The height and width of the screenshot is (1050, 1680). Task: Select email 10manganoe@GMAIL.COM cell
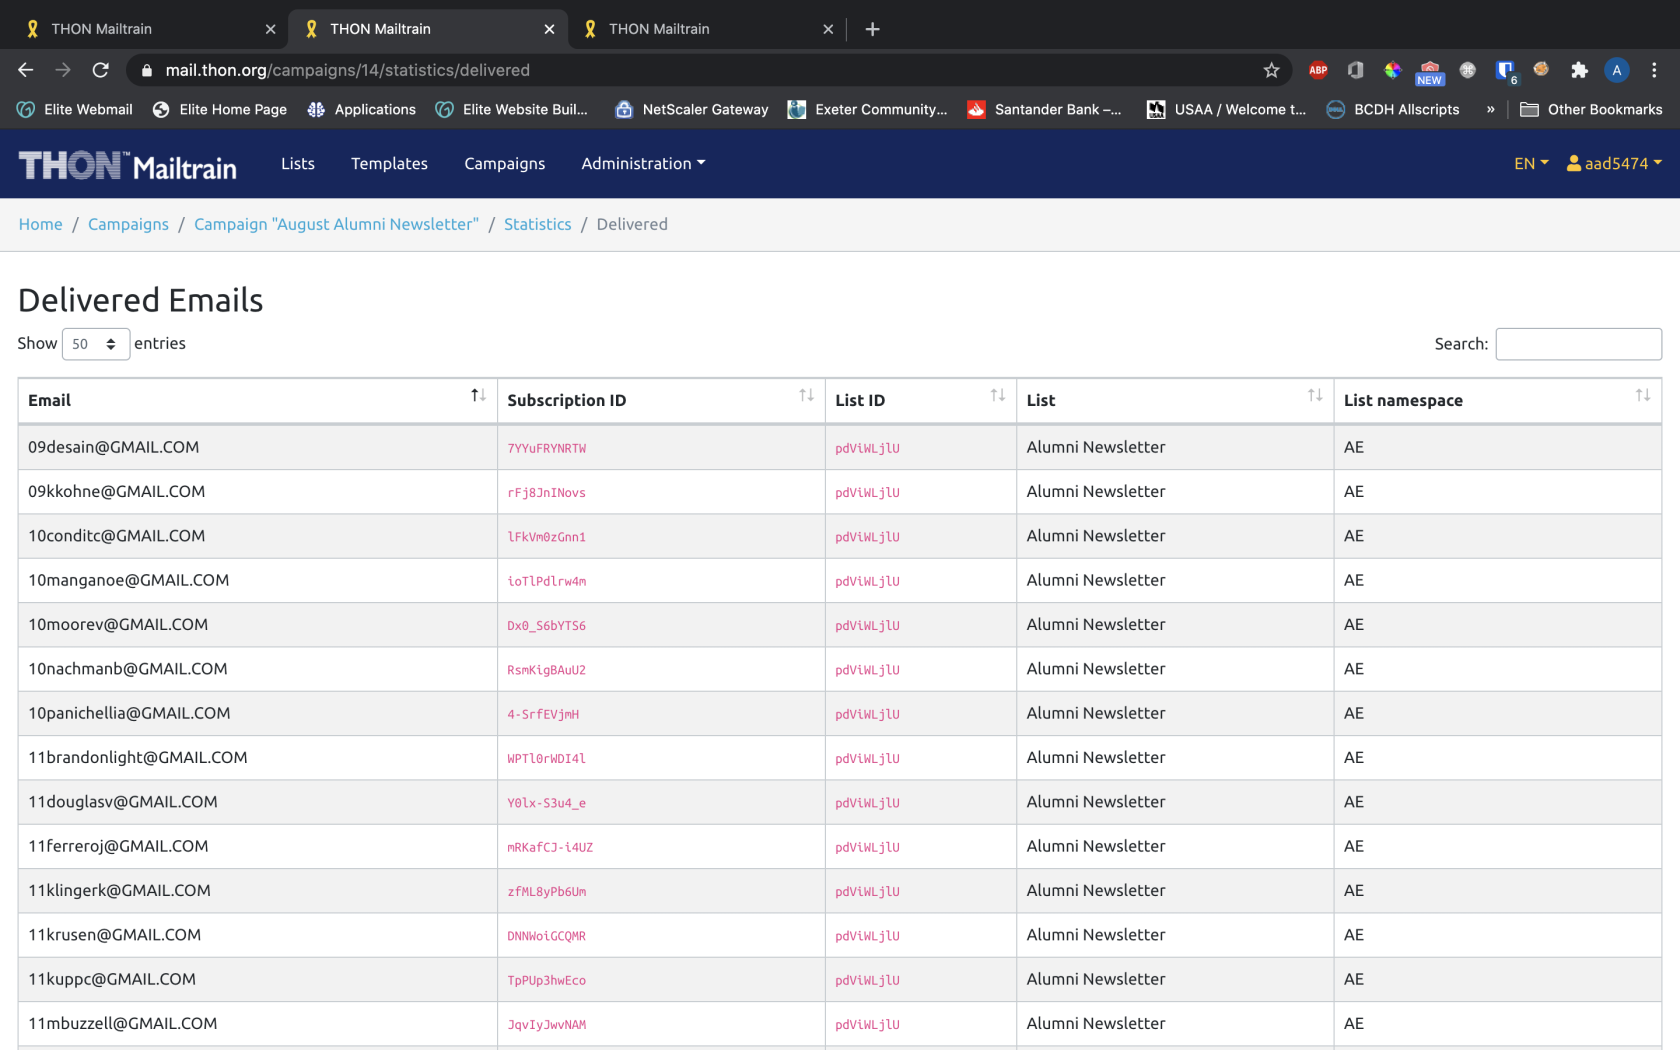(258, 580)
